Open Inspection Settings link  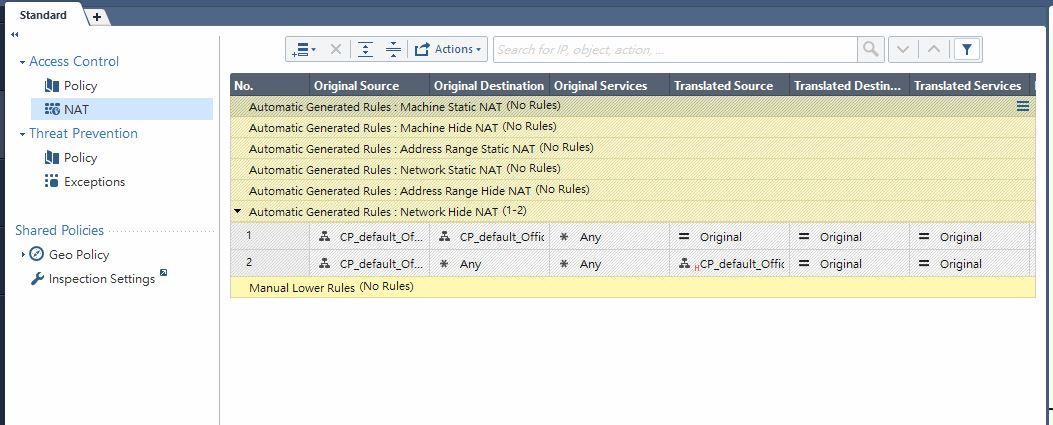[101, 279]
